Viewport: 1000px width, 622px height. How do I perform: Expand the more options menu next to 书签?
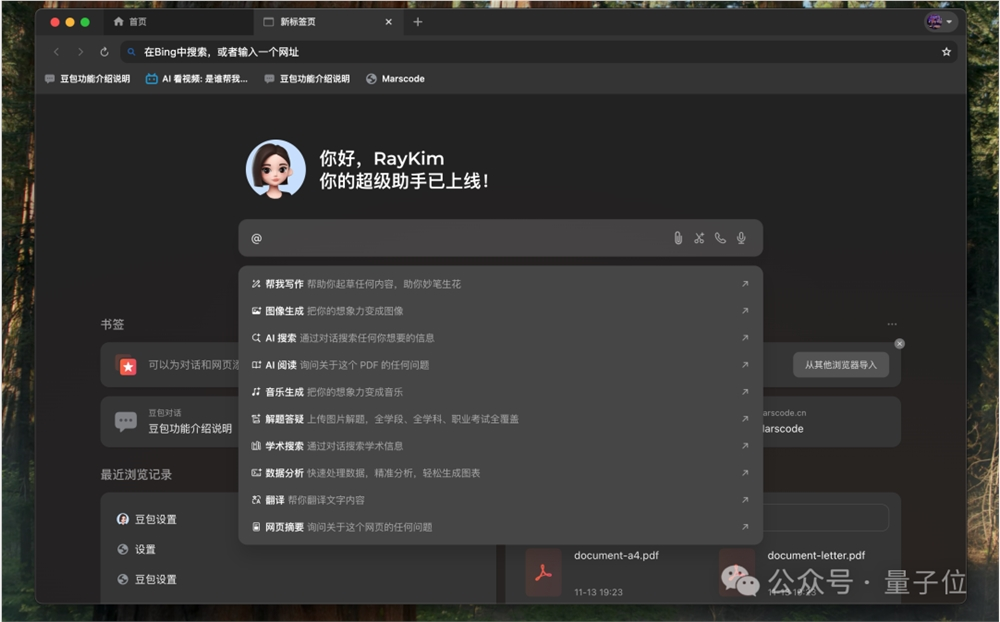coord(893,322)
